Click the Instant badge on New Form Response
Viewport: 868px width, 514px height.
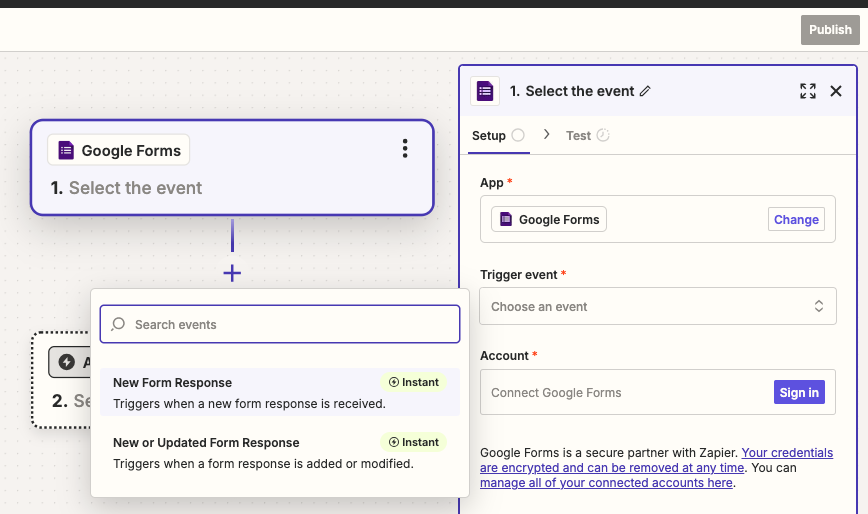[x=414, y=382]
